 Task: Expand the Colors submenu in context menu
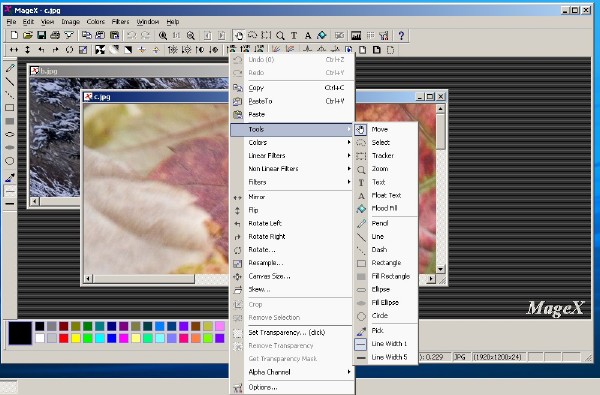pyautogui.click(x=292, y=142)
